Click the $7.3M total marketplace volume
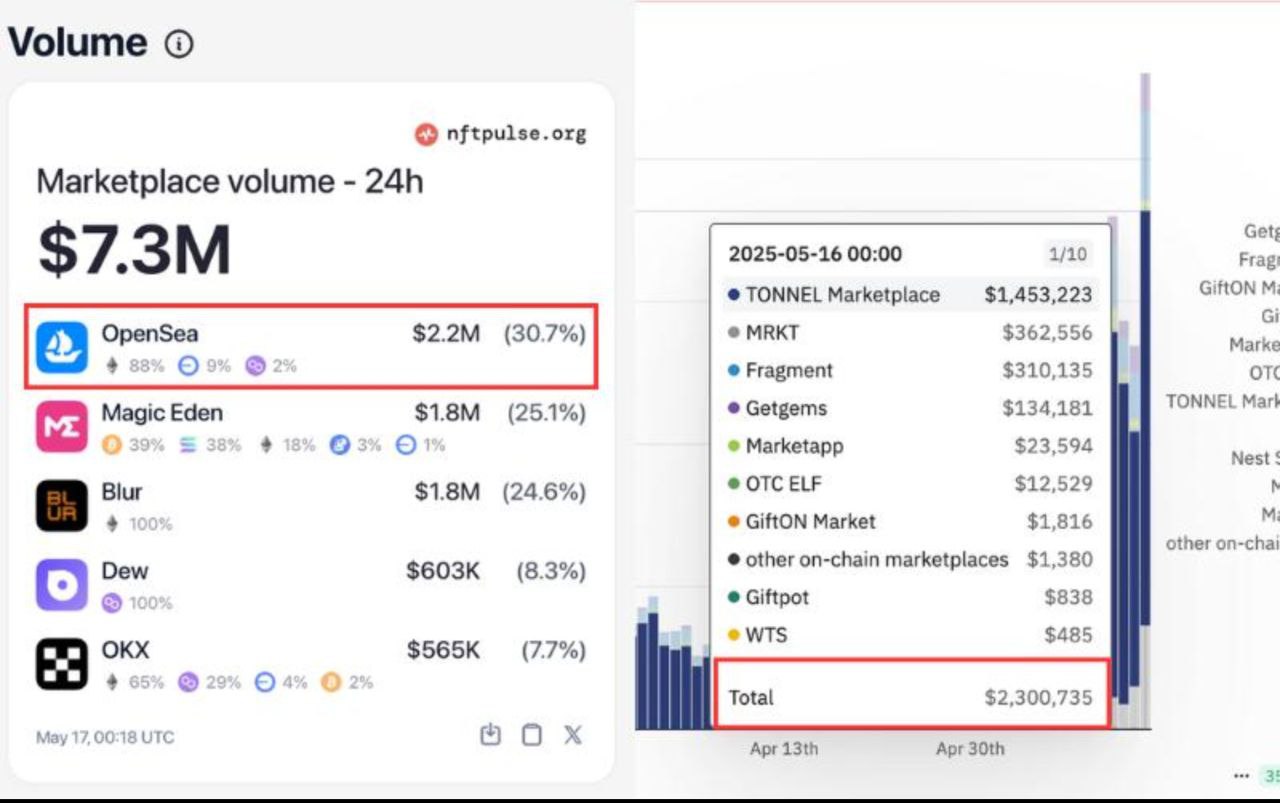 (135, 250)
